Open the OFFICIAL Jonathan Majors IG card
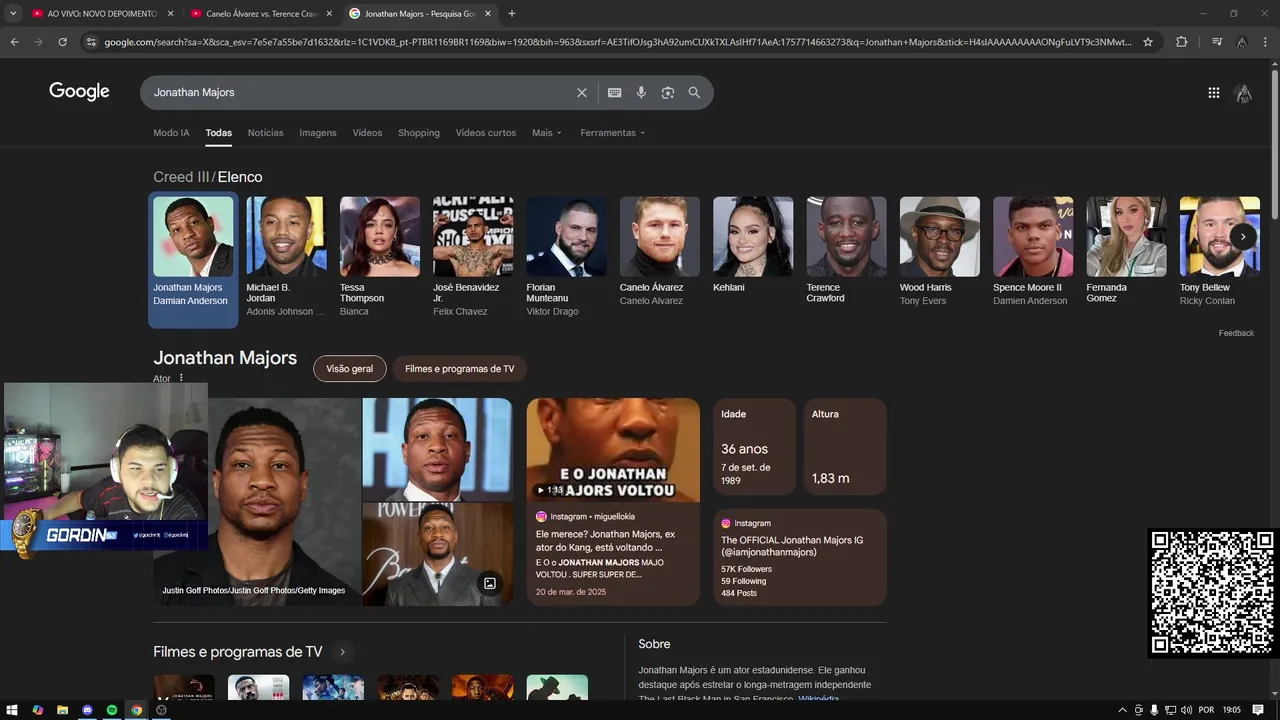Screen dimensions: 1280x720 (x=799, y=557)
